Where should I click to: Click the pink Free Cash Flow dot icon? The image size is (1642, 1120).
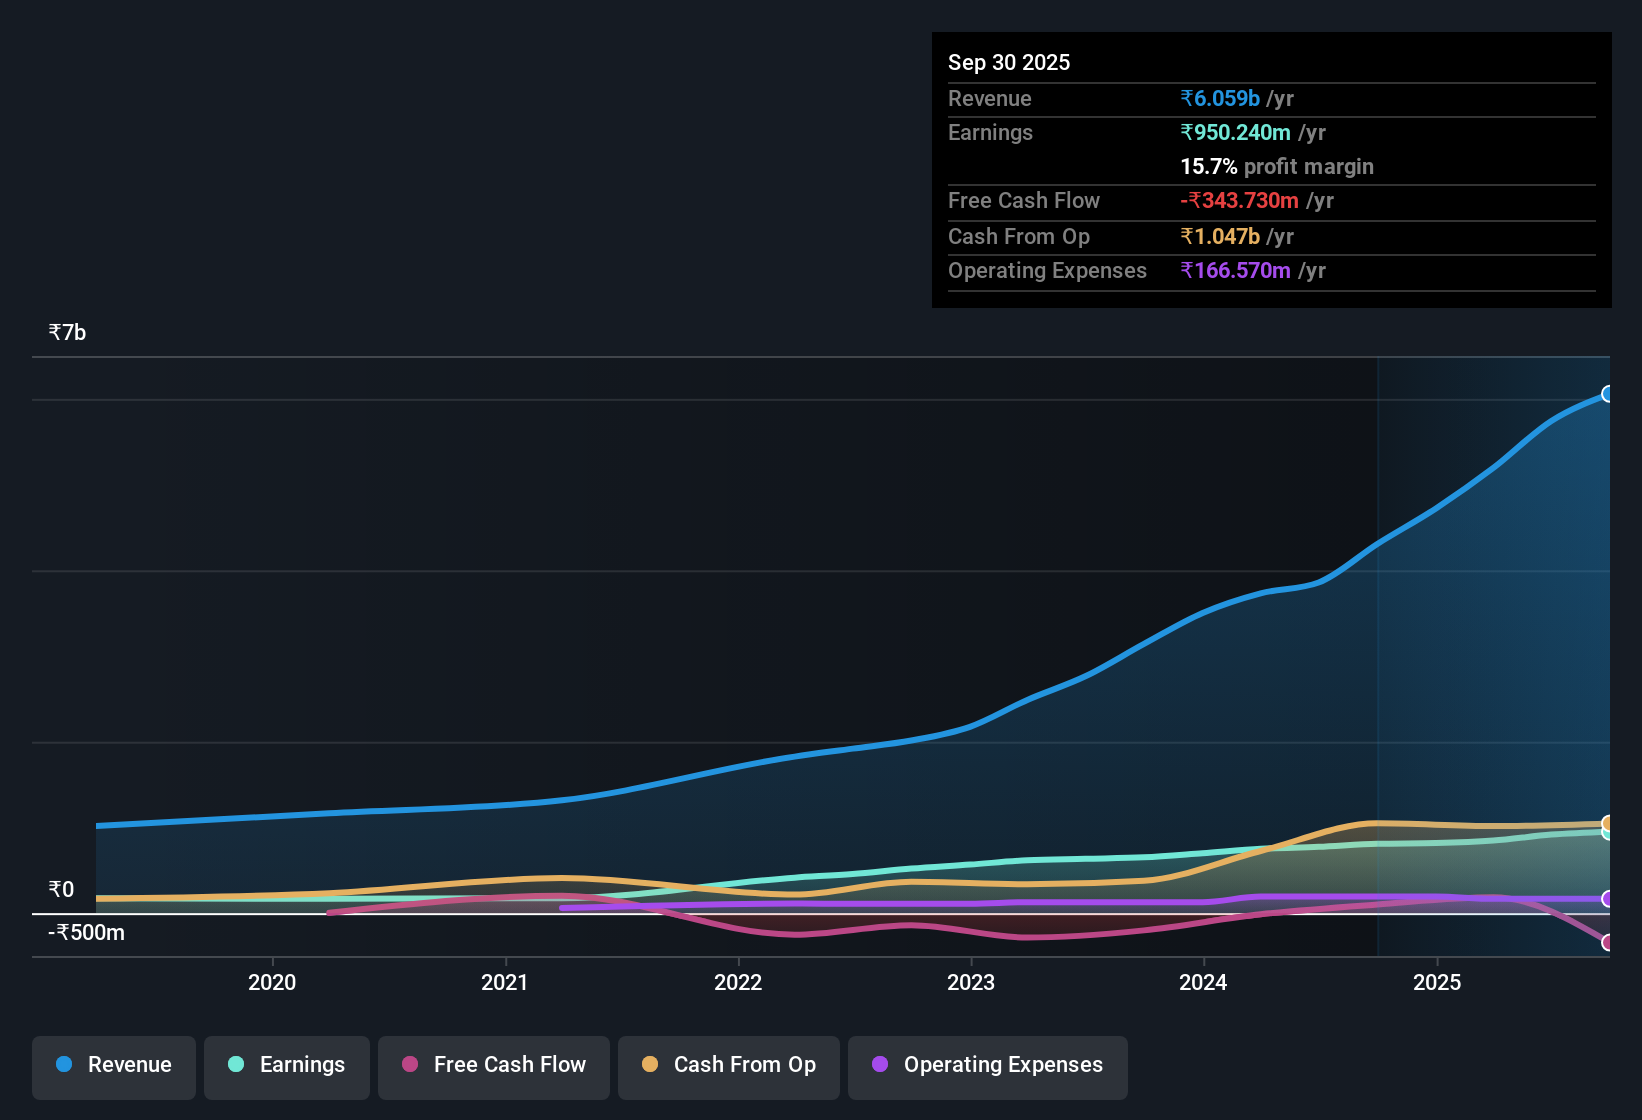(x=409, y=1065)
